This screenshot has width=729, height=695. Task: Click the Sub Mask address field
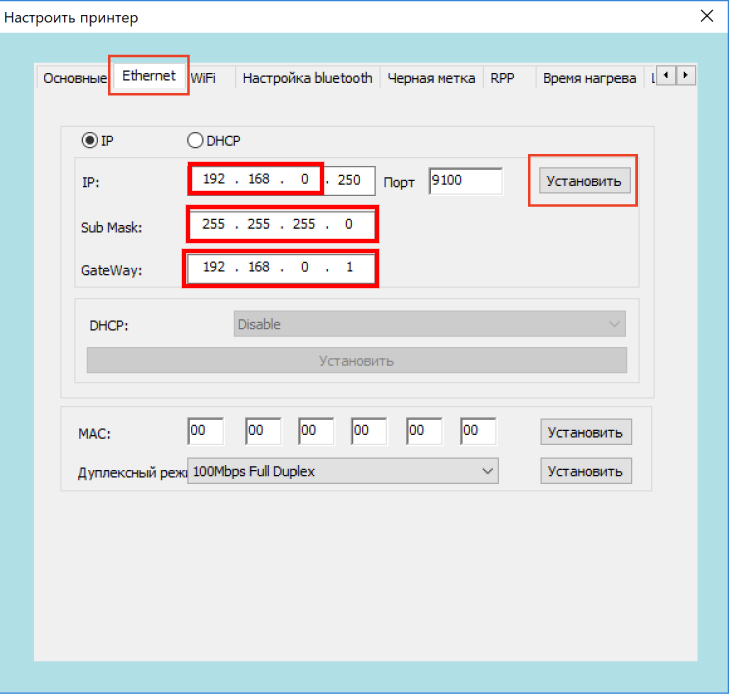coord(281,225)
